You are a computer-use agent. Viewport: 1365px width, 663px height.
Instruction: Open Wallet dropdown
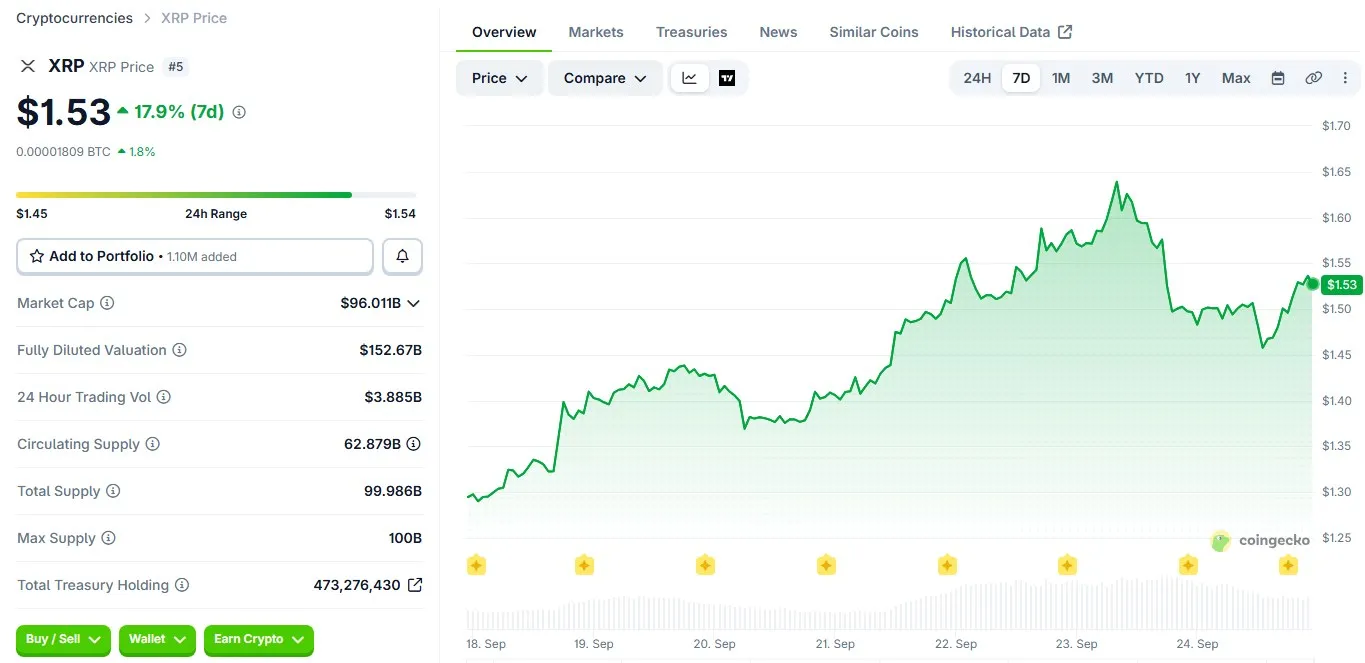(x=156, y=639)
